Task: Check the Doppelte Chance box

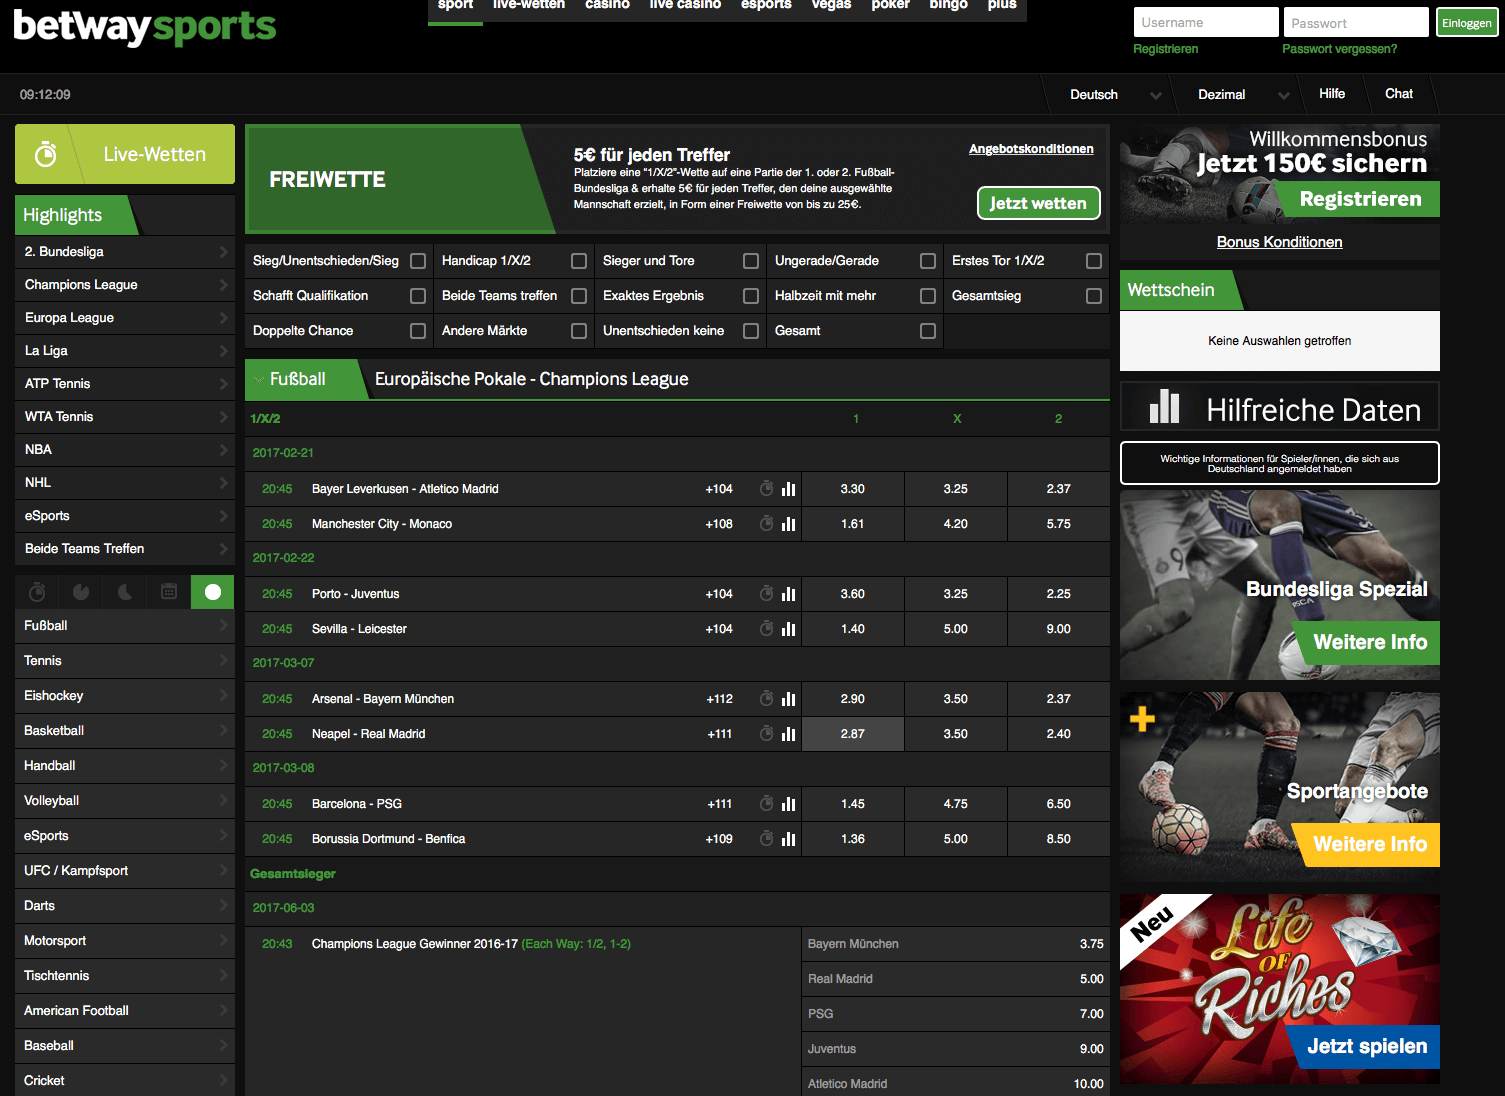Action: pos(418,331)
